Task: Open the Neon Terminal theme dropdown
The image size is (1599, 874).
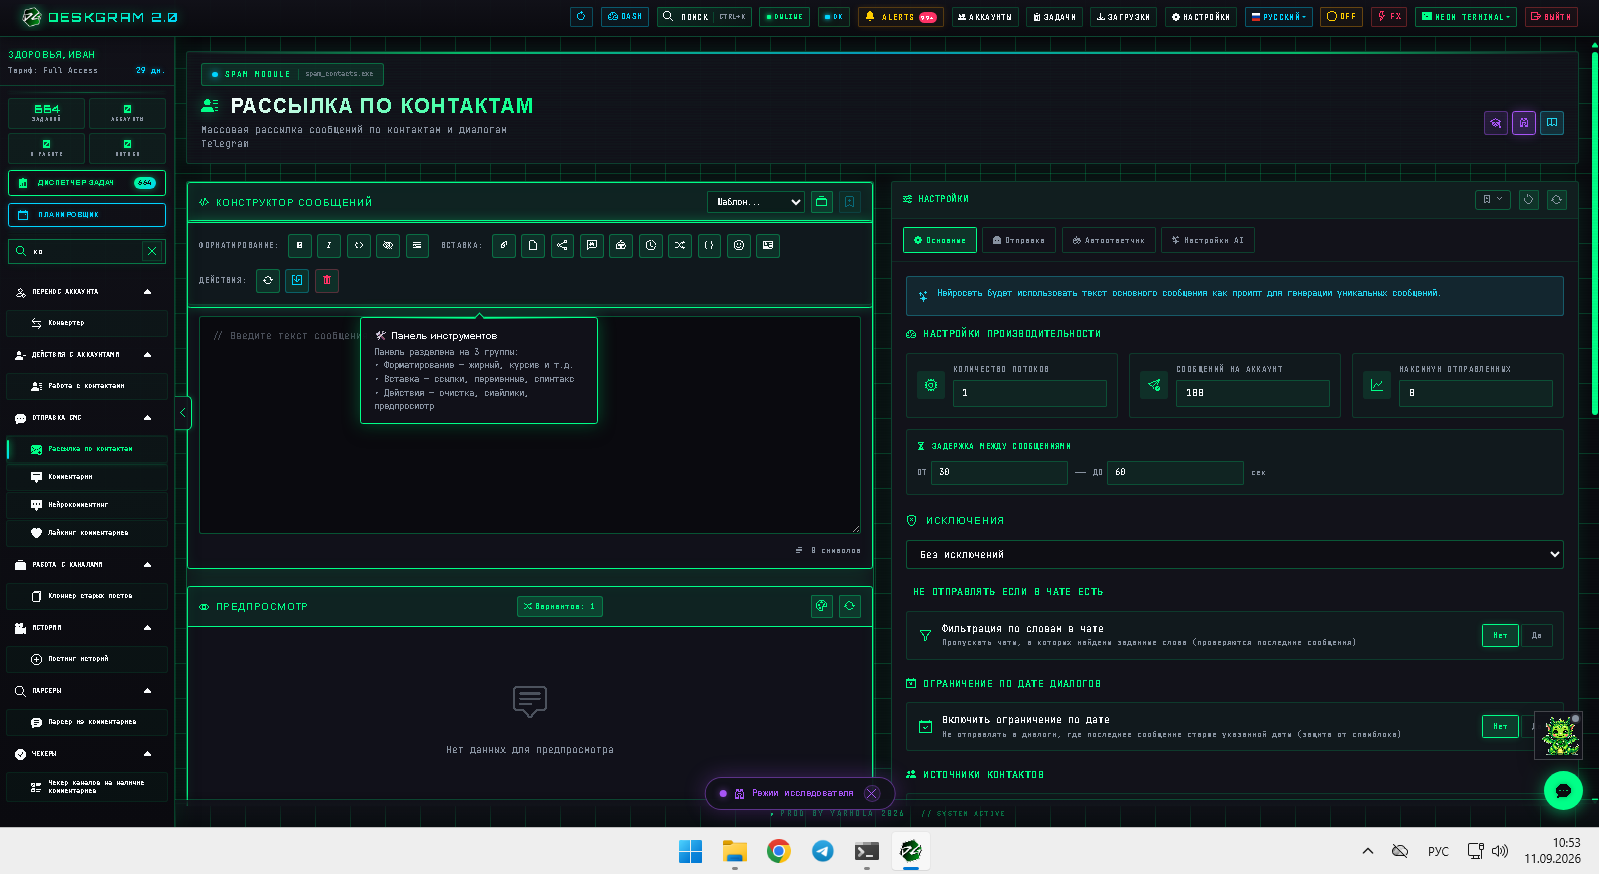Action: (1466, 17)
